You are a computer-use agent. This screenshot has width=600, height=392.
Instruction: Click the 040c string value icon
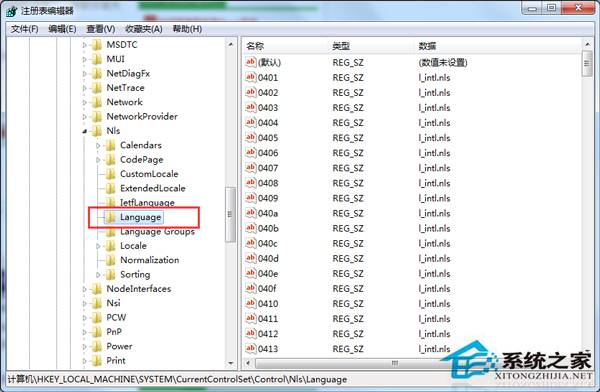click(251, 243)
